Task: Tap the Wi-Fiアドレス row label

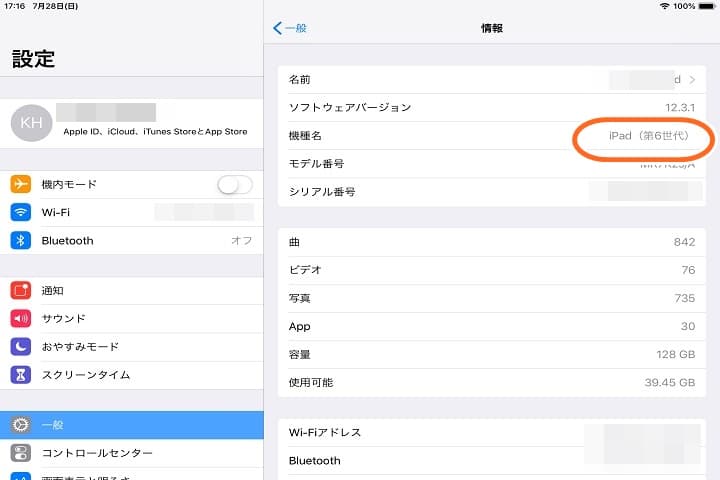Action: 325,432
